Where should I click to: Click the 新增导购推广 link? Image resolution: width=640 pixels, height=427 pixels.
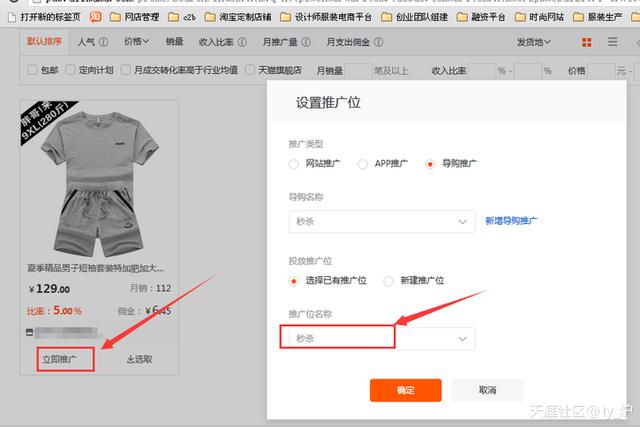coord(511,221)
